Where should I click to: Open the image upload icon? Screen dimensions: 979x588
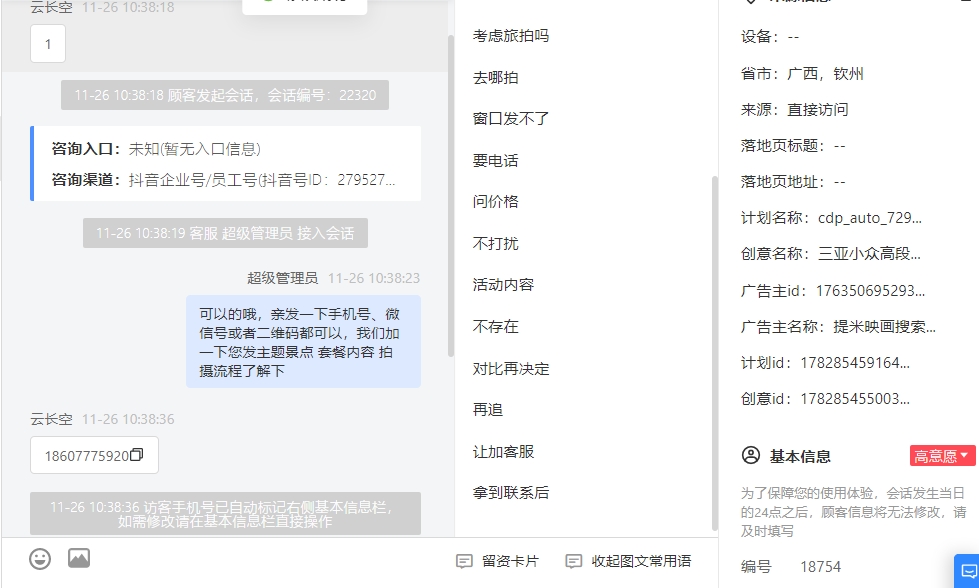tap(79, 558)
